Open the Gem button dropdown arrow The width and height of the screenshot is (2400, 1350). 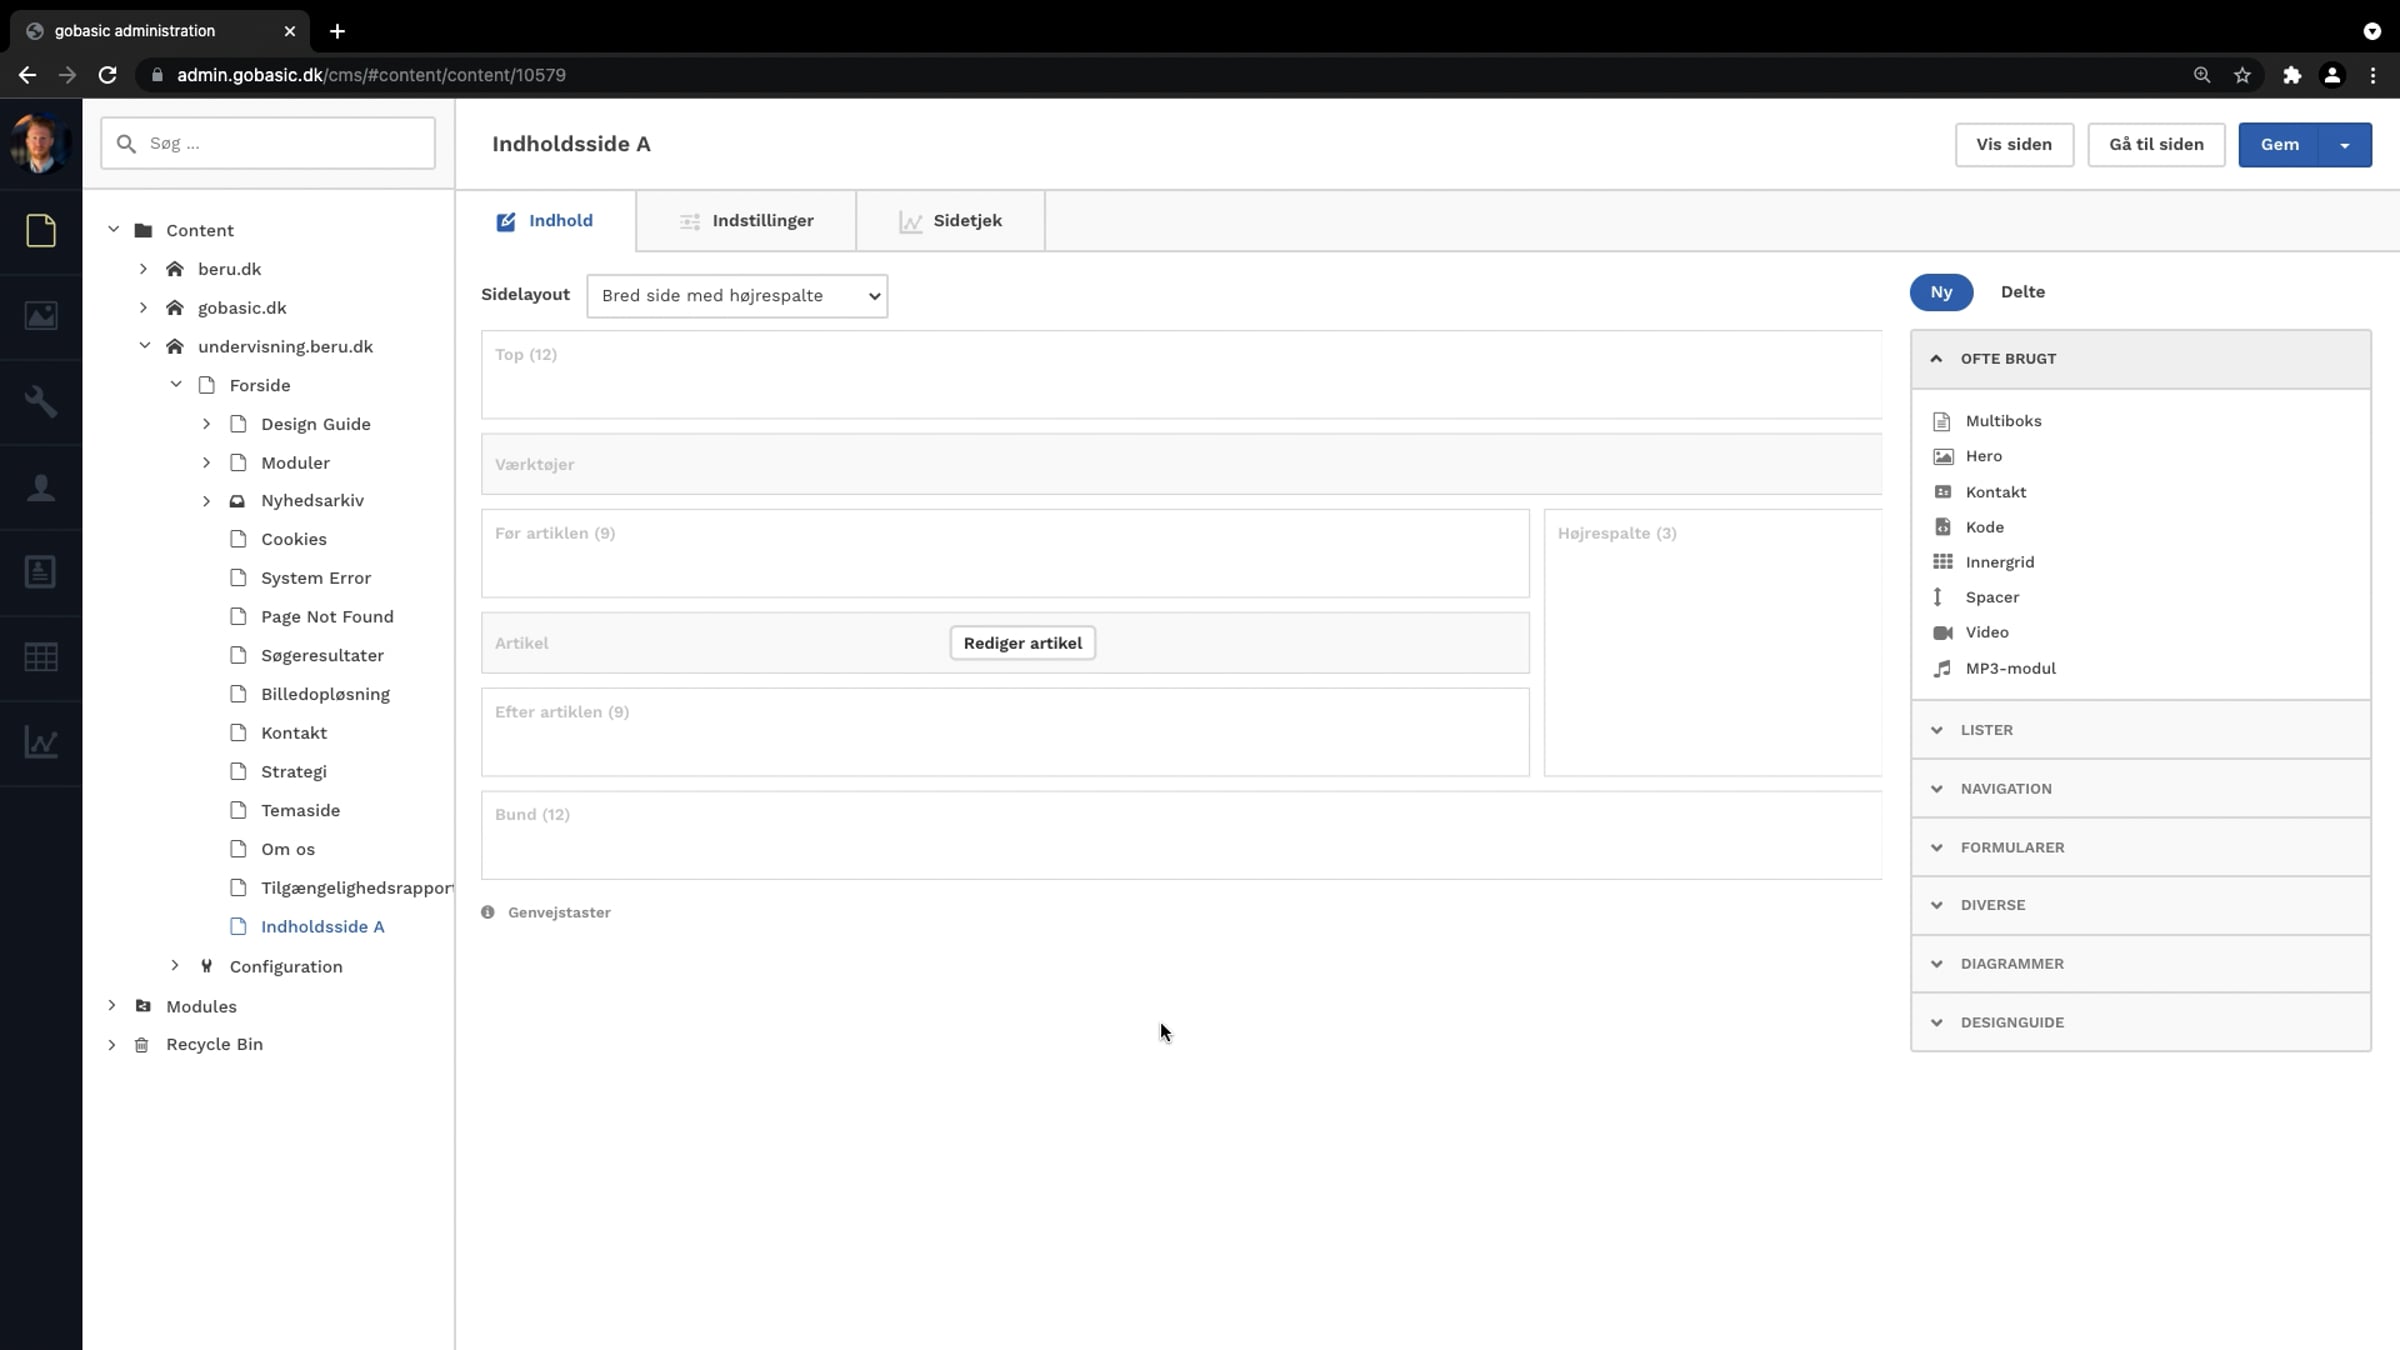pyautogui.click(x=2344, y=145)
